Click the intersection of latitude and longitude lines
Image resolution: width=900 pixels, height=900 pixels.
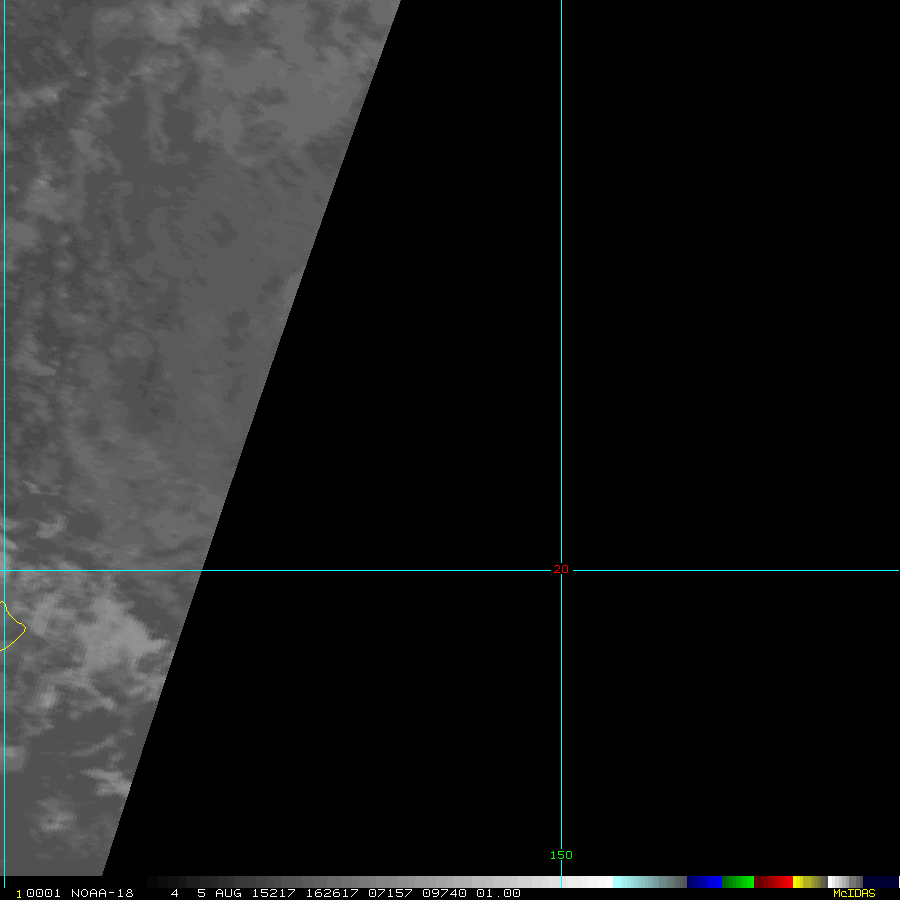coord(561,571)
